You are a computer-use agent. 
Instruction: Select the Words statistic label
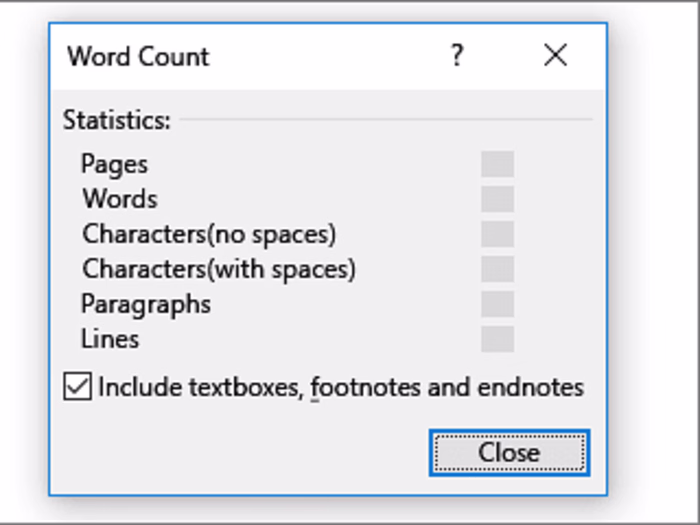click(x=120, y=199)
